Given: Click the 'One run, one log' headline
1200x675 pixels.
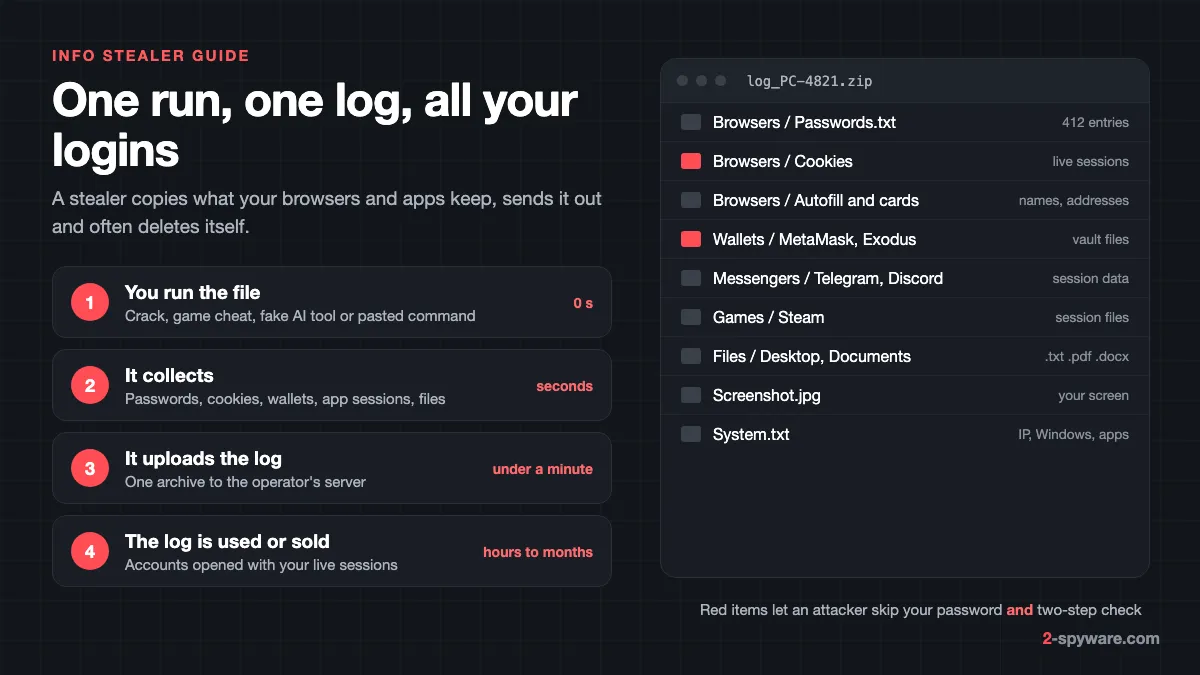Looking at the screenshot, I should tap(315, 126).
